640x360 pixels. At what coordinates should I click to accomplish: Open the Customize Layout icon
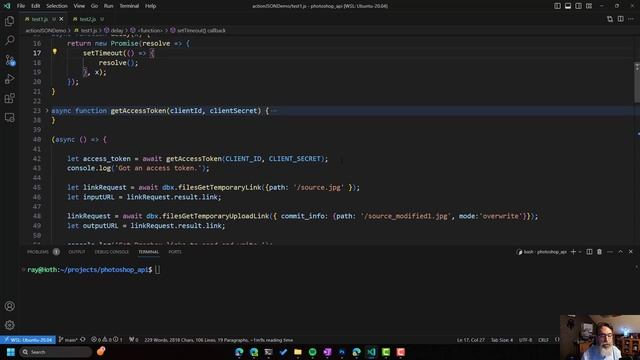589,6
